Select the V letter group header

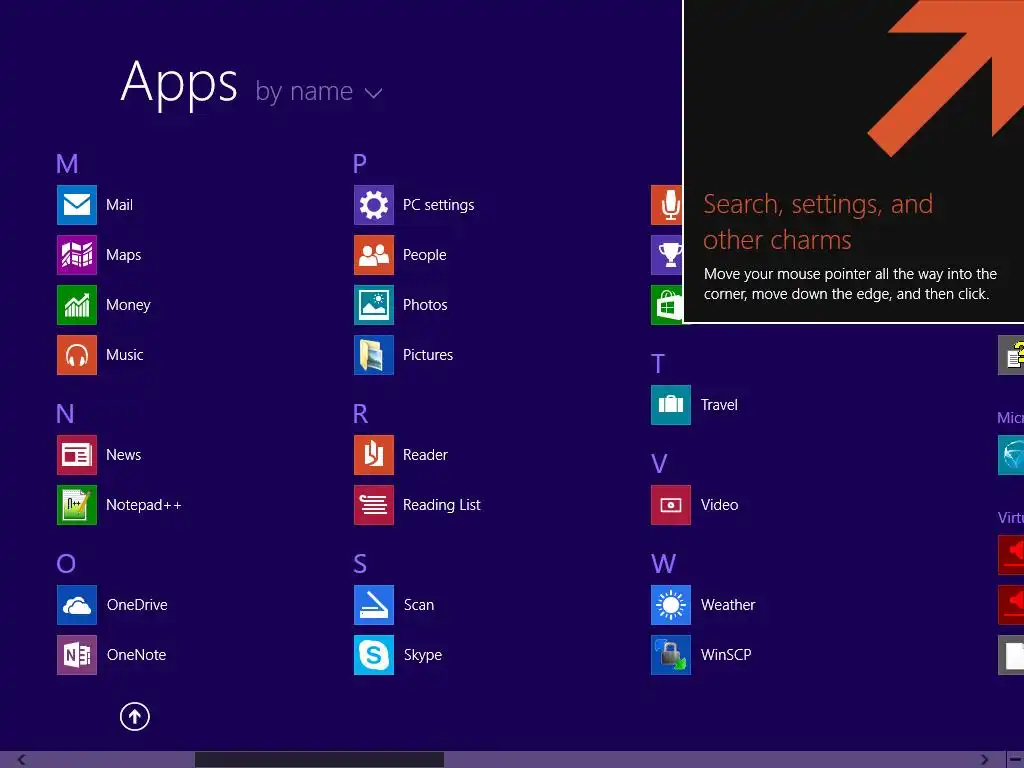659,464
